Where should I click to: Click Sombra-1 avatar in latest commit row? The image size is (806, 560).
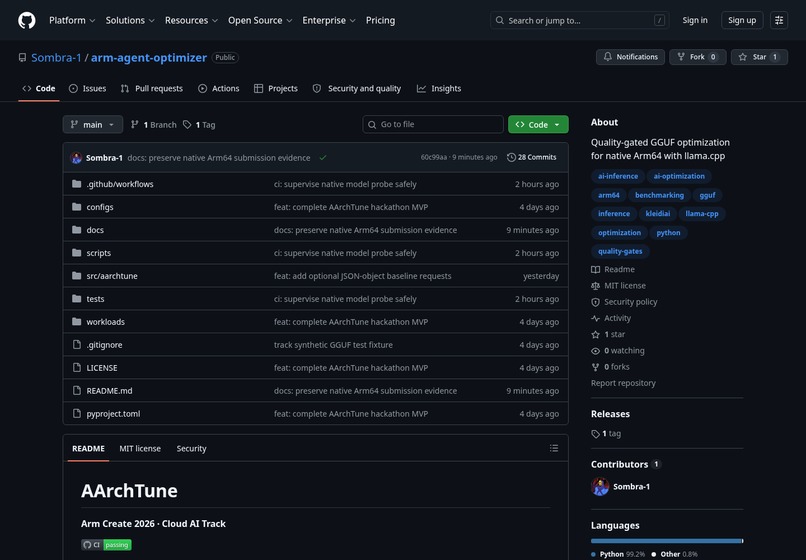click(77, 158)
